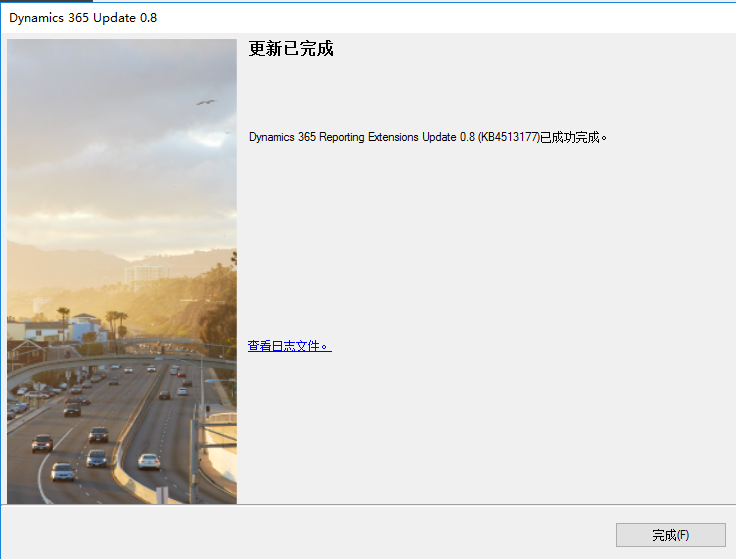This screenshot has height=559, width=736.
Task: Click the Dynamics 365 Update 0.8 title
Action: click(x=83, y=18)
